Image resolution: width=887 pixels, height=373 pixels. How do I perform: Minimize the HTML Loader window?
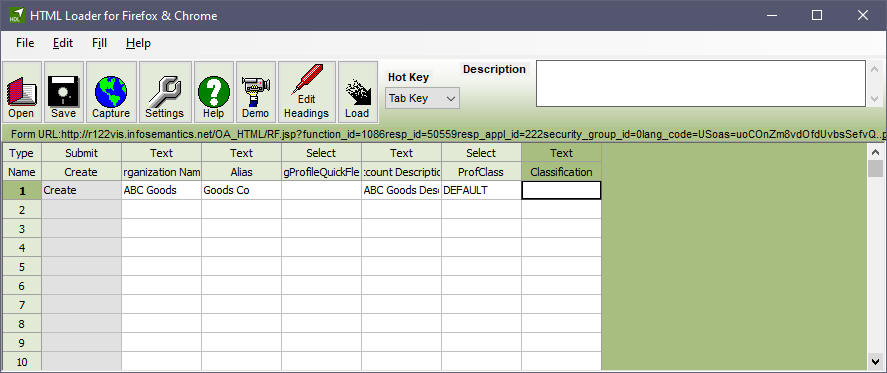pos(772,15)
